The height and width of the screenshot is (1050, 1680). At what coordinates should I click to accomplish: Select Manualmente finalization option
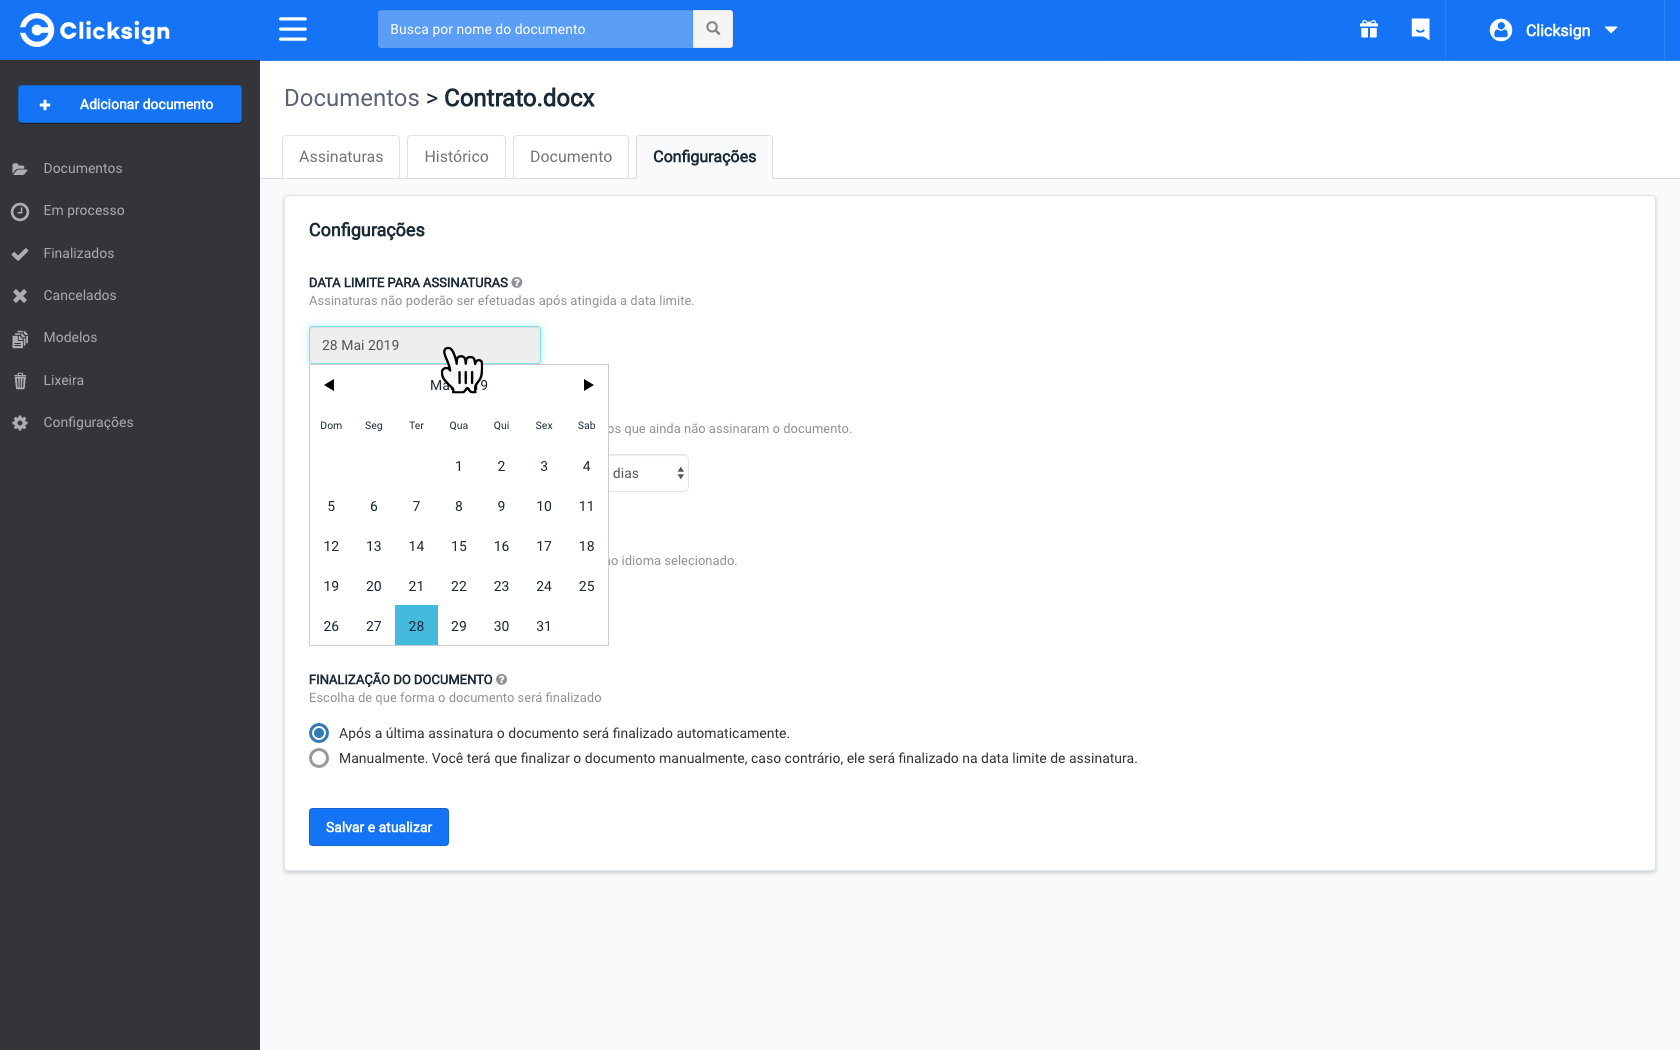point(319,758)
